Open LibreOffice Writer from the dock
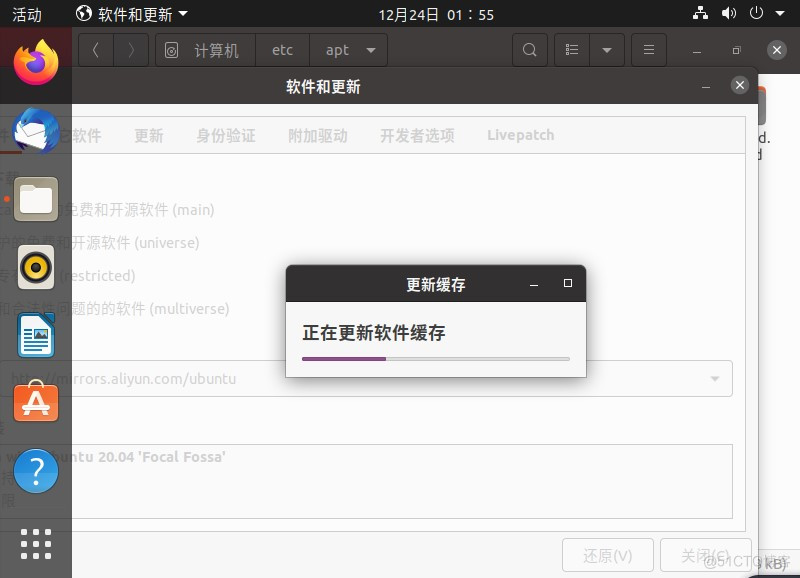 click(36, 335)
